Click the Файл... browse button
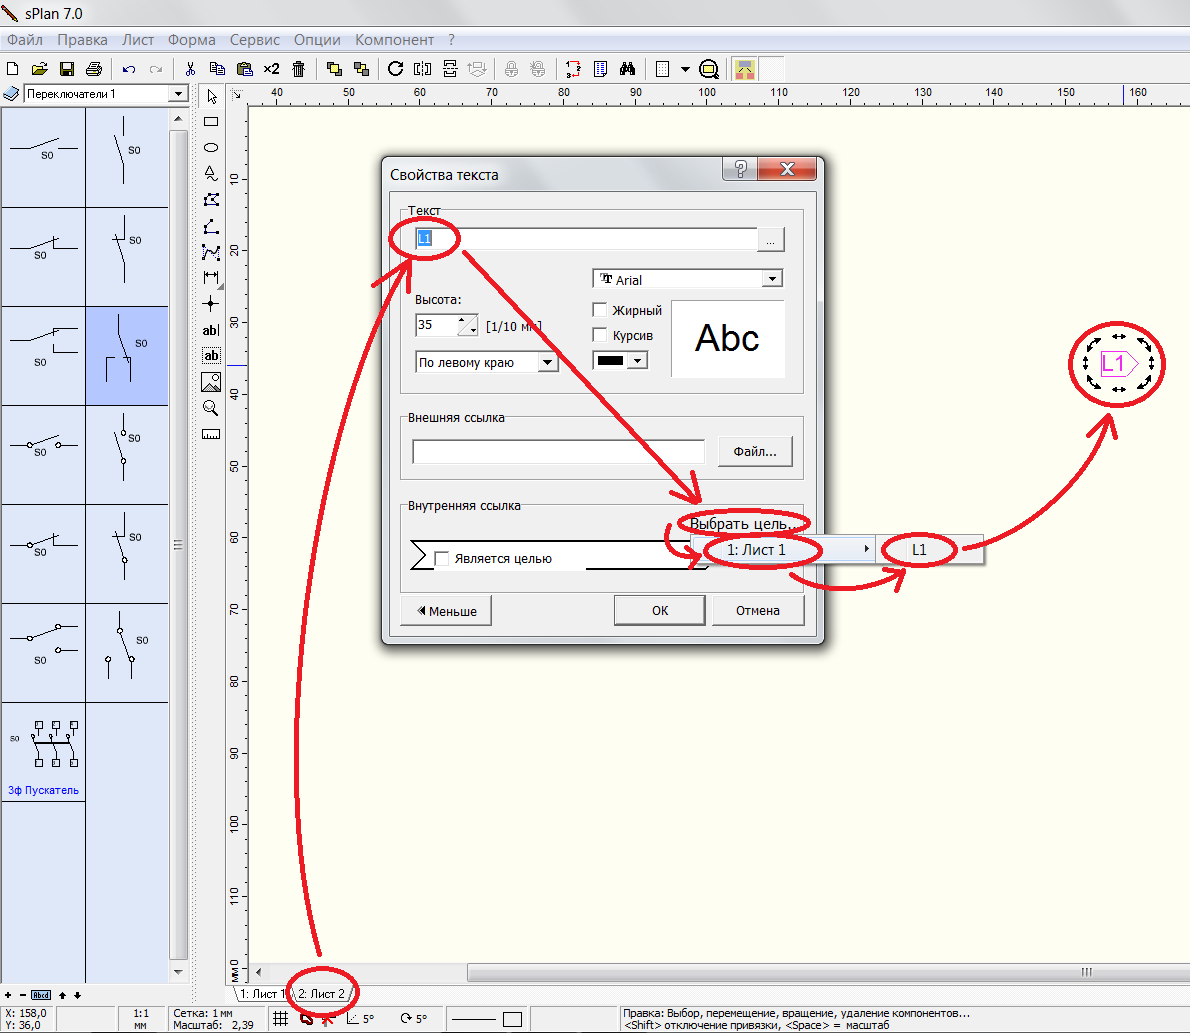 click(754, 452)
